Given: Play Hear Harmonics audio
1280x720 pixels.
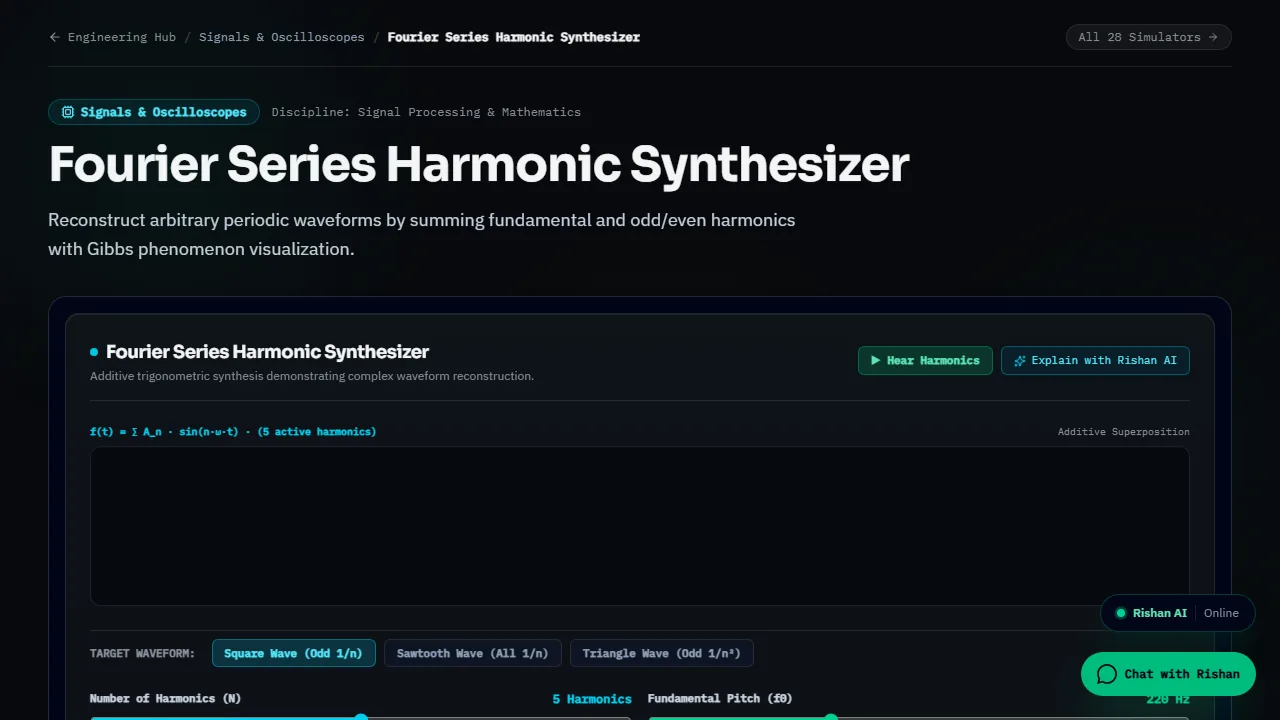Looking at the screenshot, I should 925,360.
